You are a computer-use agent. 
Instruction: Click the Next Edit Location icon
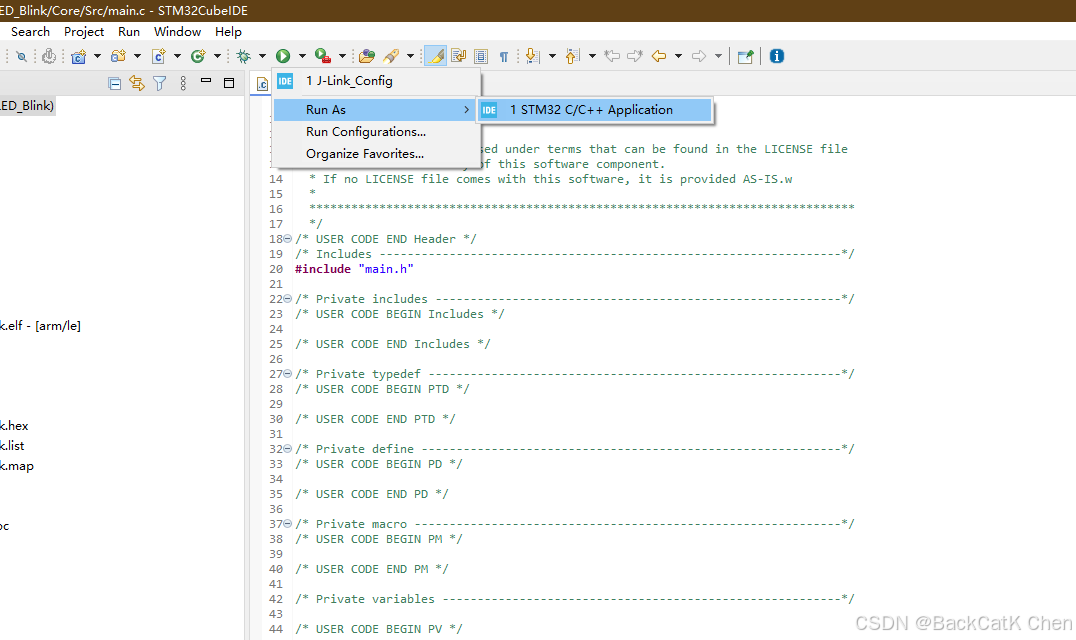[635, 56]
